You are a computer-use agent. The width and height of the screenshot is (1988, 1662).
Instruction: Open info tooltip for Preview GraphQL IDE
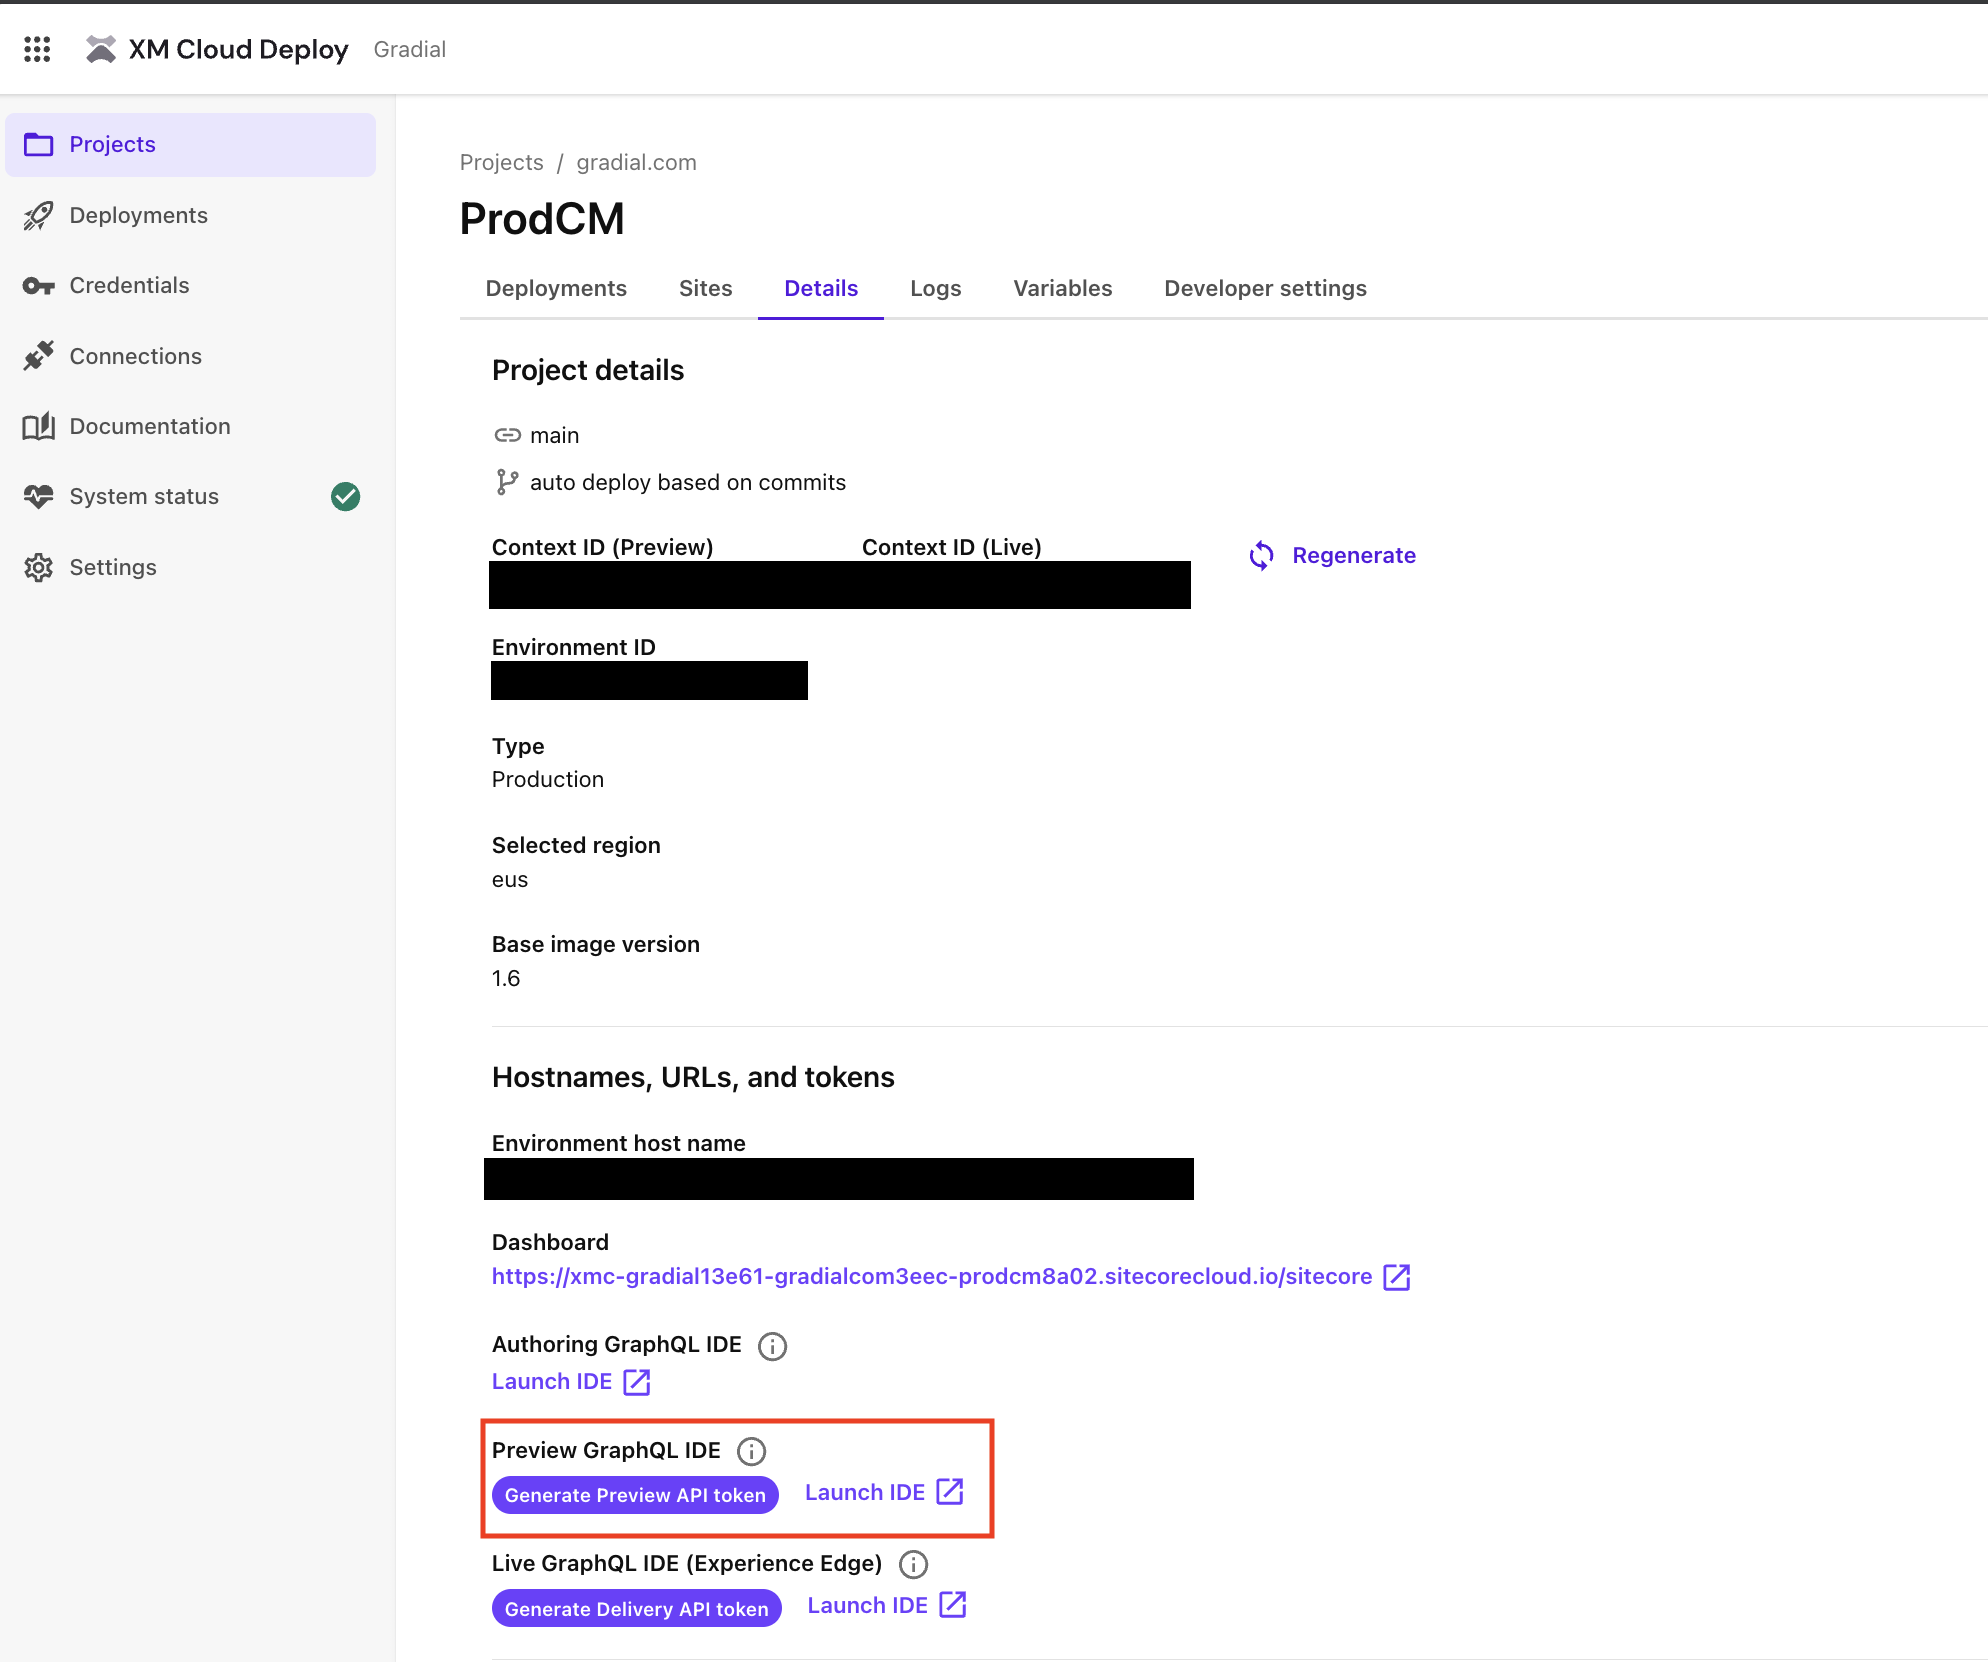[x=751, y=1451]
